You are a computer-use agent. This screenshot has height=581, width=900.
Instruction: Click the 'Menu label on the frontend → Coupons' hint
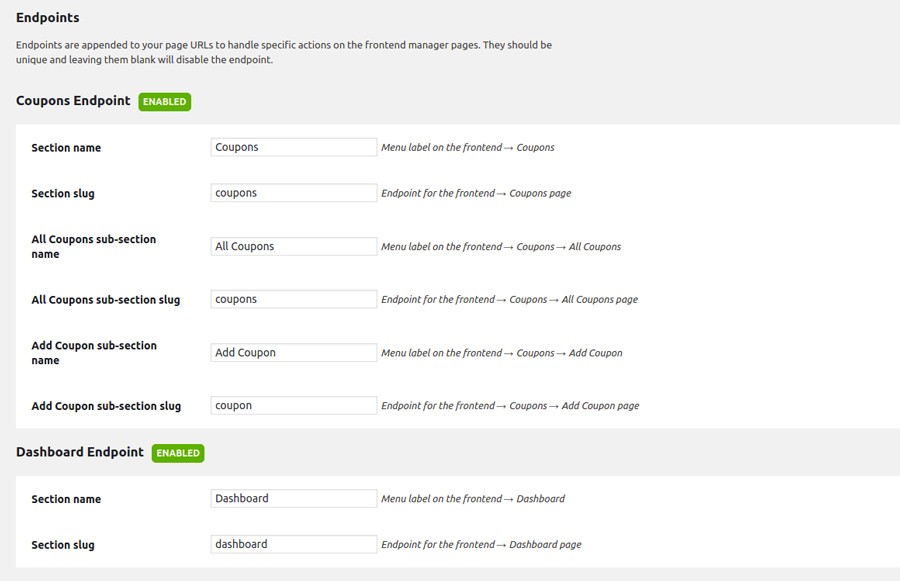tap(467, 148)
